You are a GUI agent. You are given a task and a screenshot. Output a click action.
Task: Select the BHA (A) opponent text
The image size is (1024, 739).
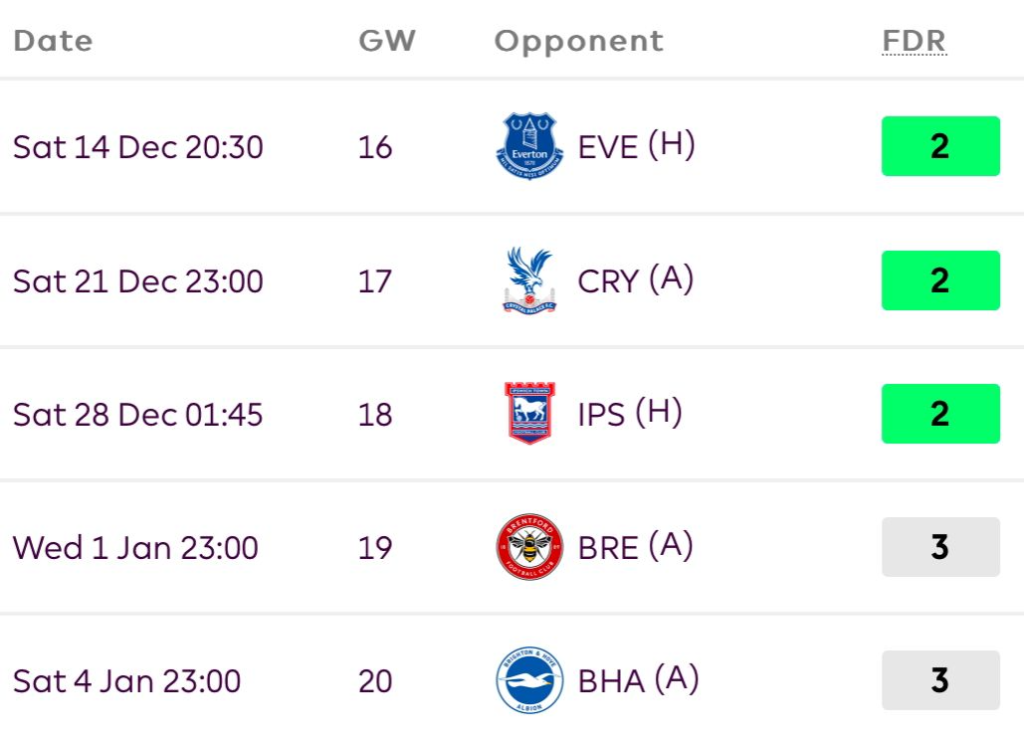point(638,681)
